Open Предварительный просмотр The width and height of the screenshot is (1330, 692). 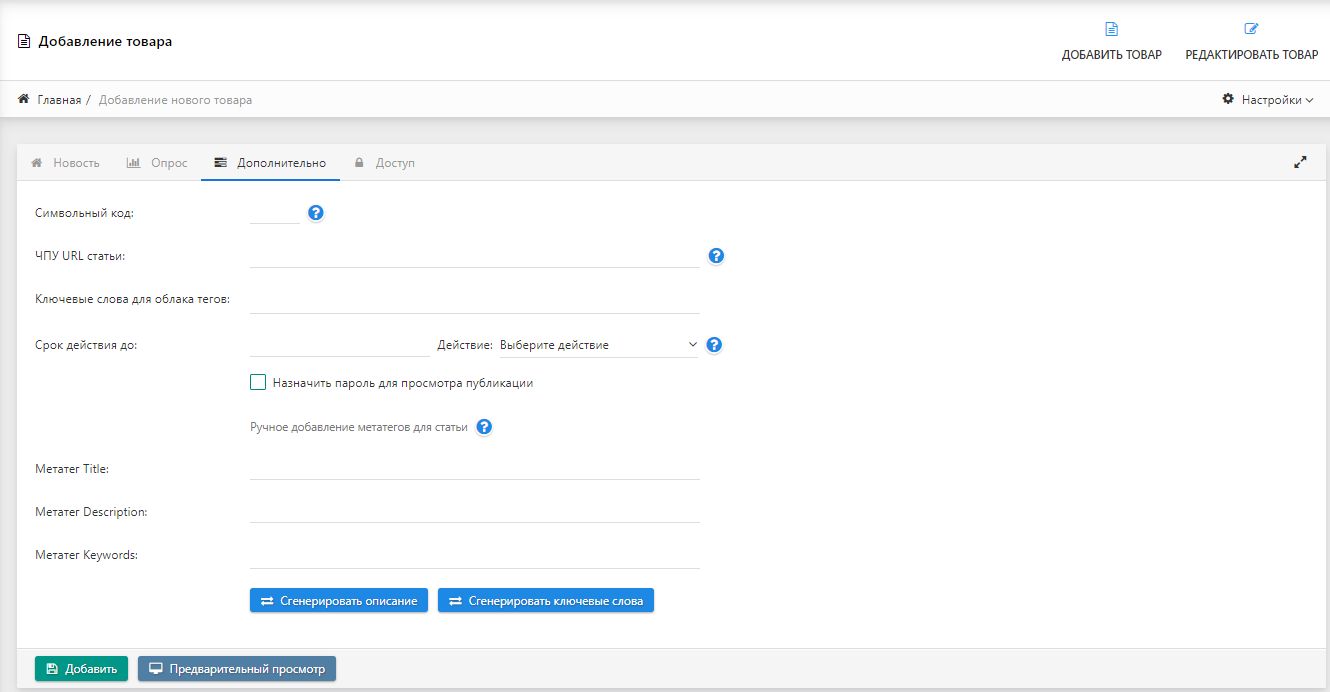(237, 669)
